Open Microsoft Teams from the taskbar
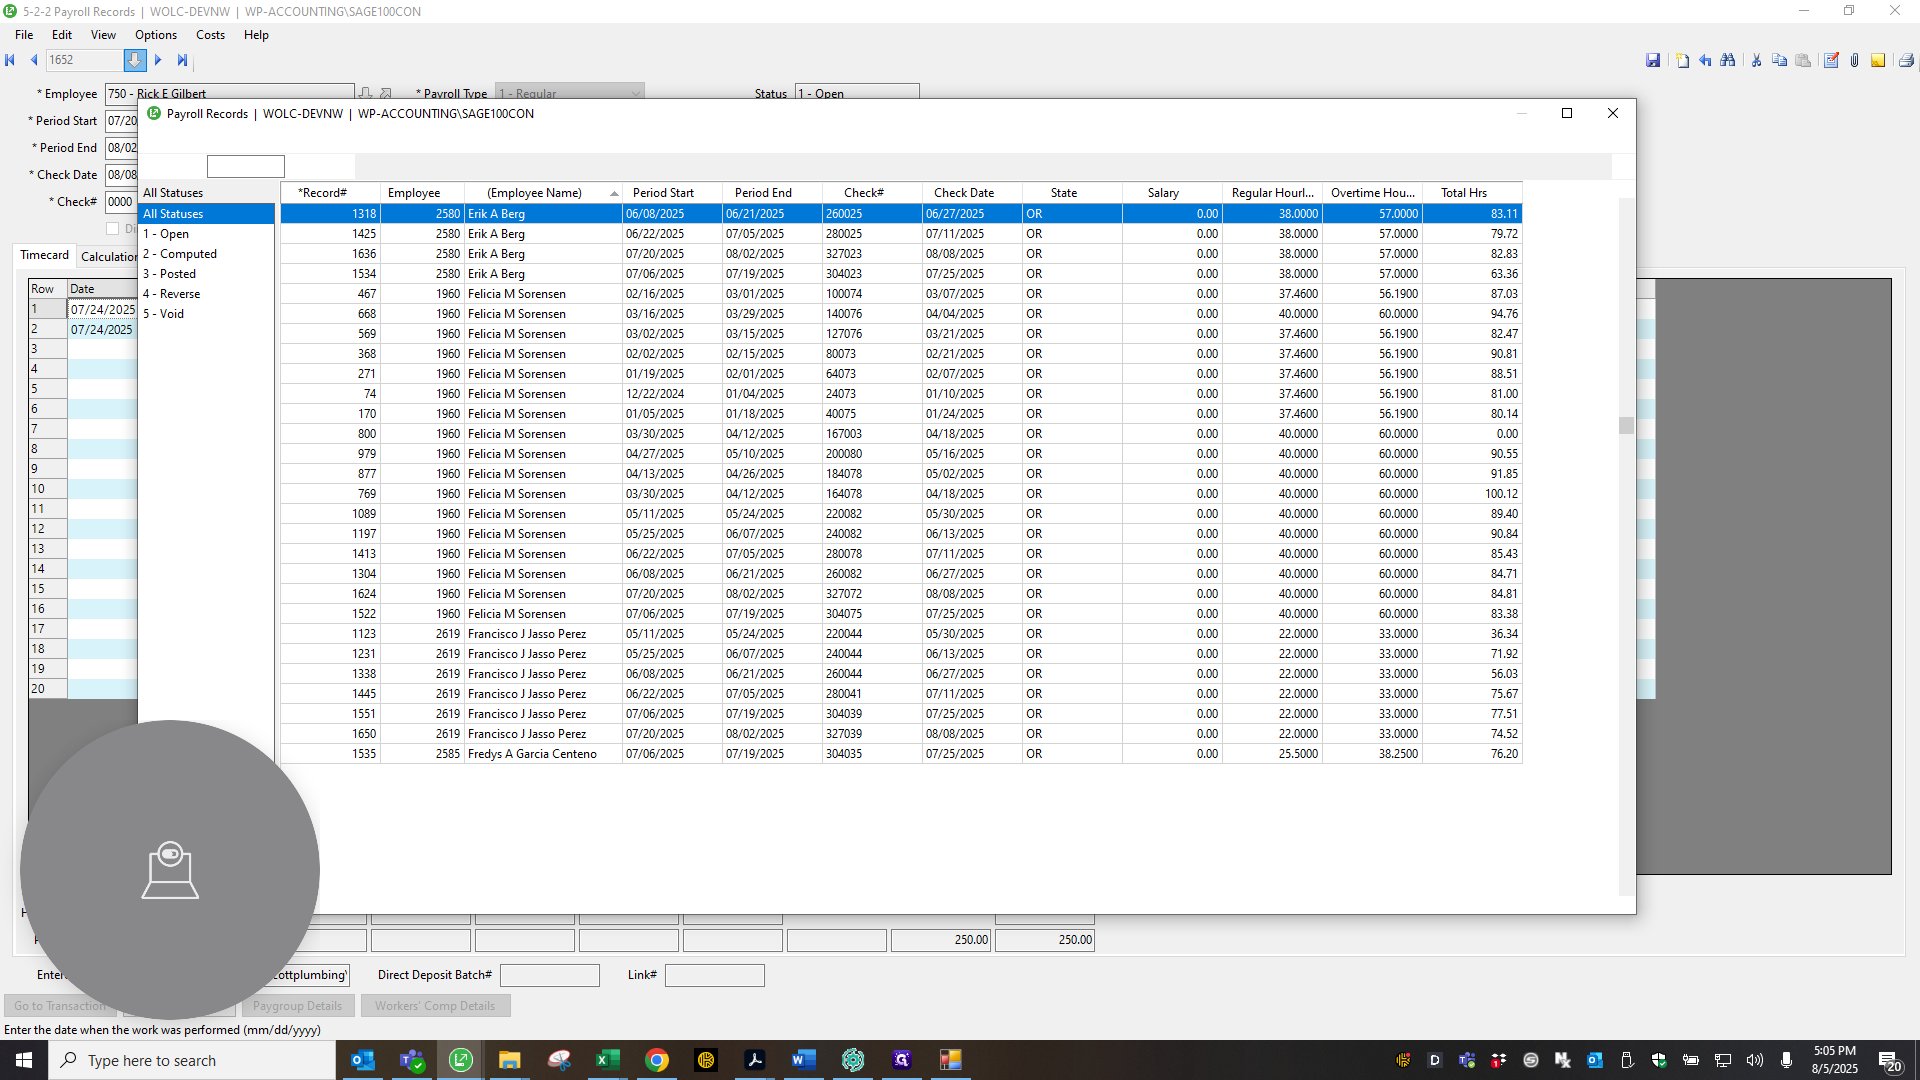This screenshot has width=1920, height=1080. (x=411, y=1060)
